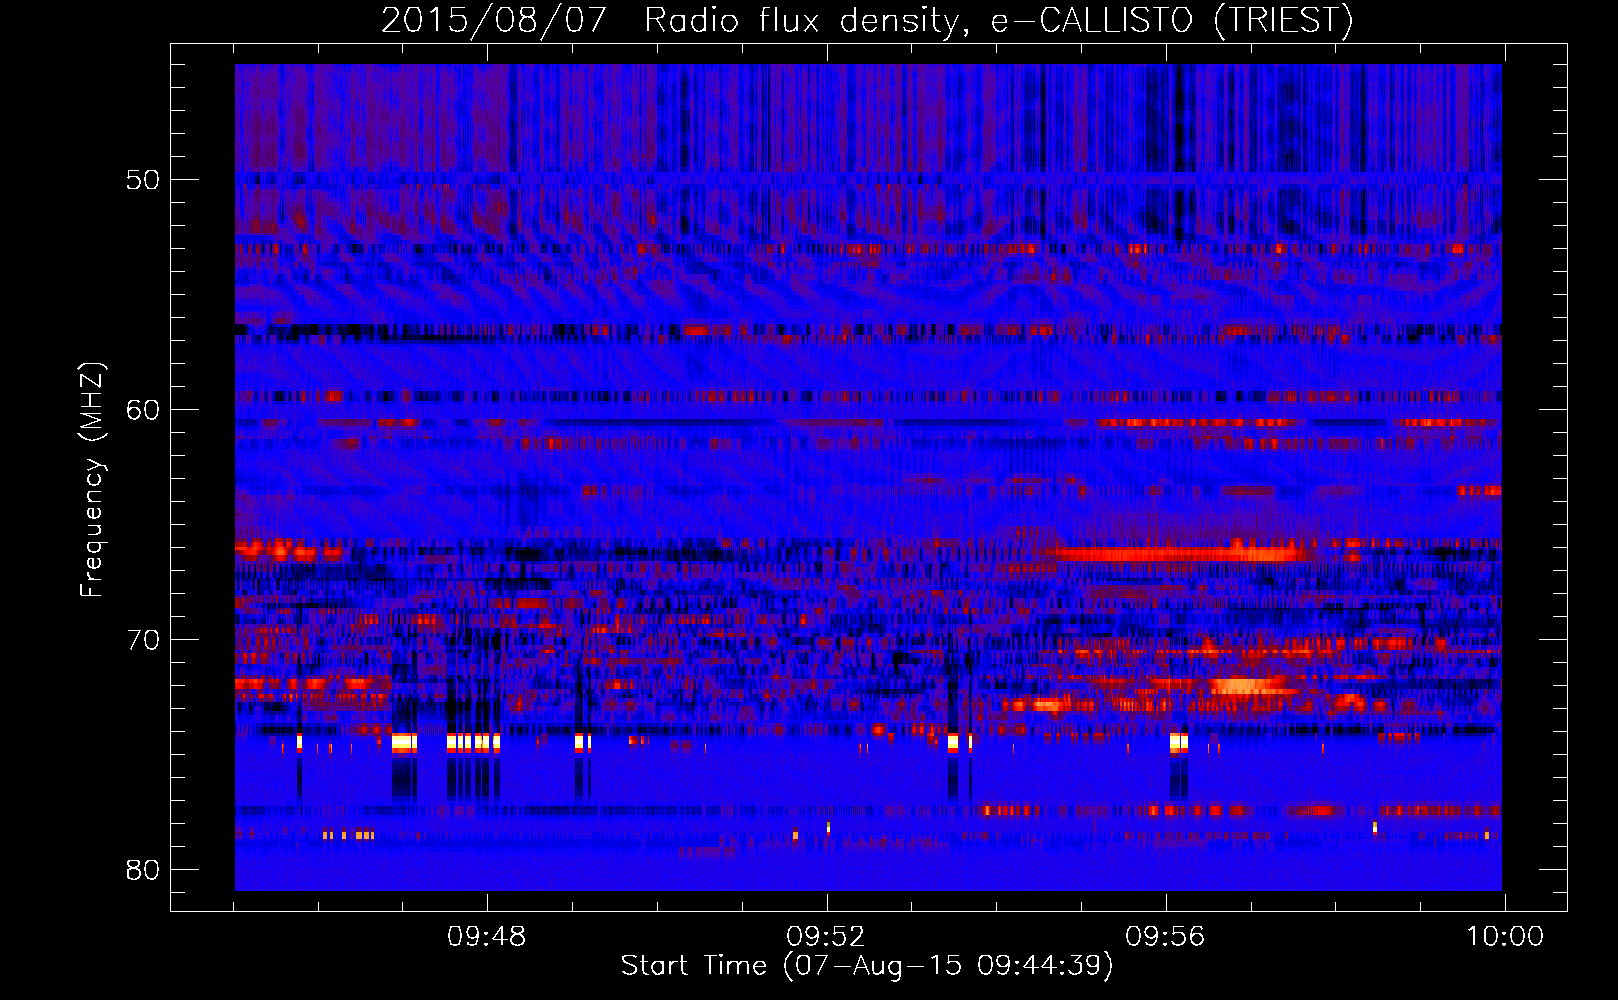Viewport: 1618px width, 1000px height.
Task: Click the "Start Time (07-Aug-15 09:44:39)" x-axis label
Action: pyautogui.click(x=867, y=966)
